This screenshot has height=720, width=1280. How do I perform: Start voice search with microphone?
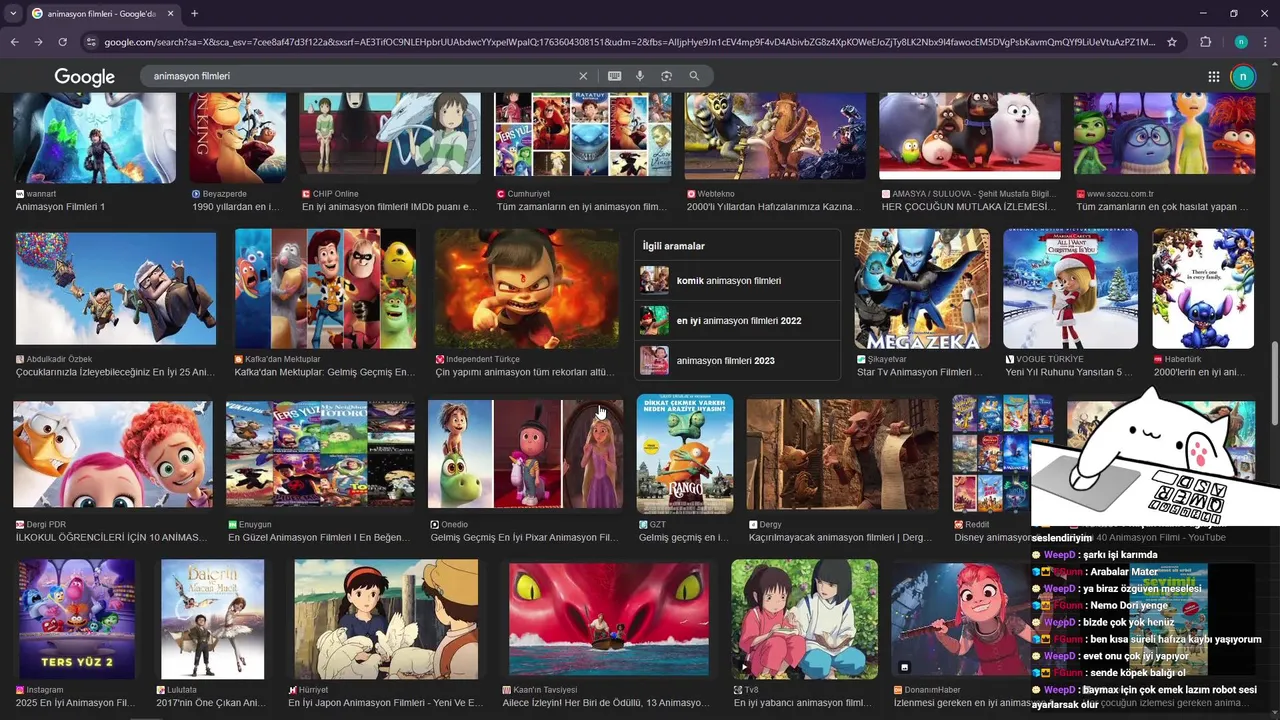(640, 76)
